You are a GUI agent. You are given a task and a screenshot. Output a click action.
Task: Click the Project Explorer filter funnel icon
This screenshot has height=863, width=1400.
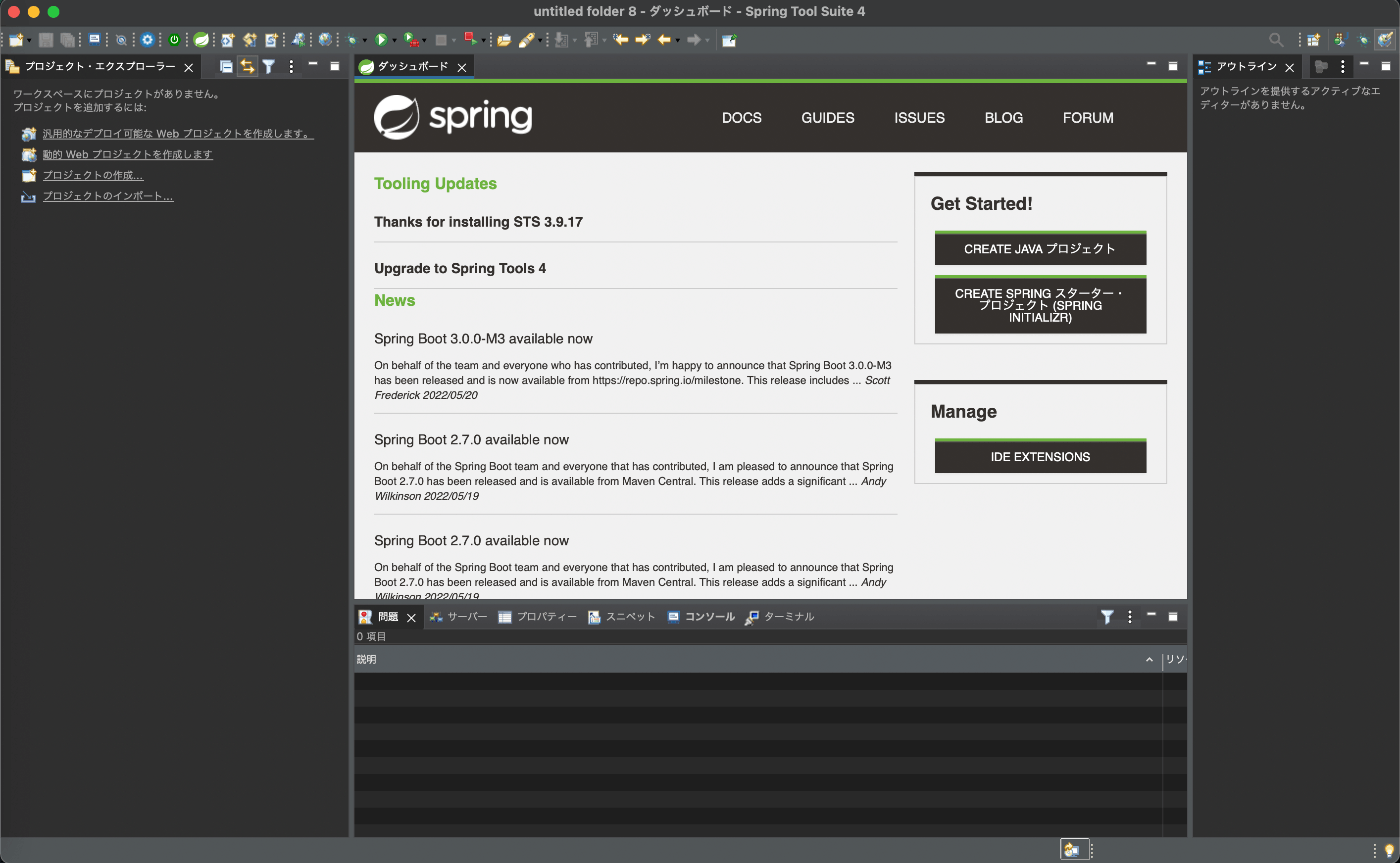[x=269, y=66]
